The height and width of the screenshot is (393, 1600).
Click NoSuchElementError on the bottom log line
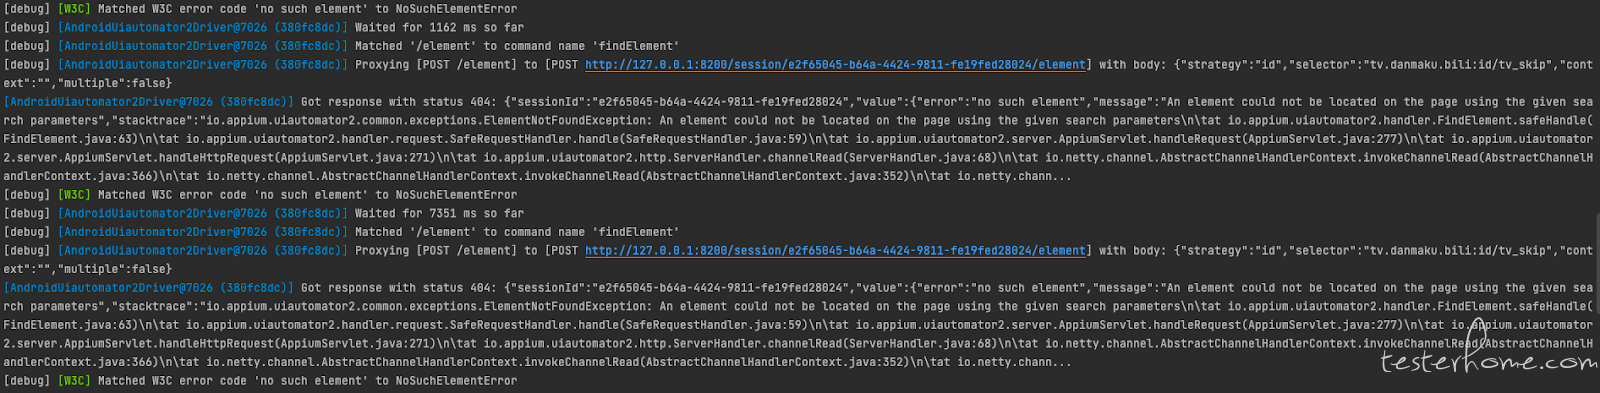(x=456, y=381)
